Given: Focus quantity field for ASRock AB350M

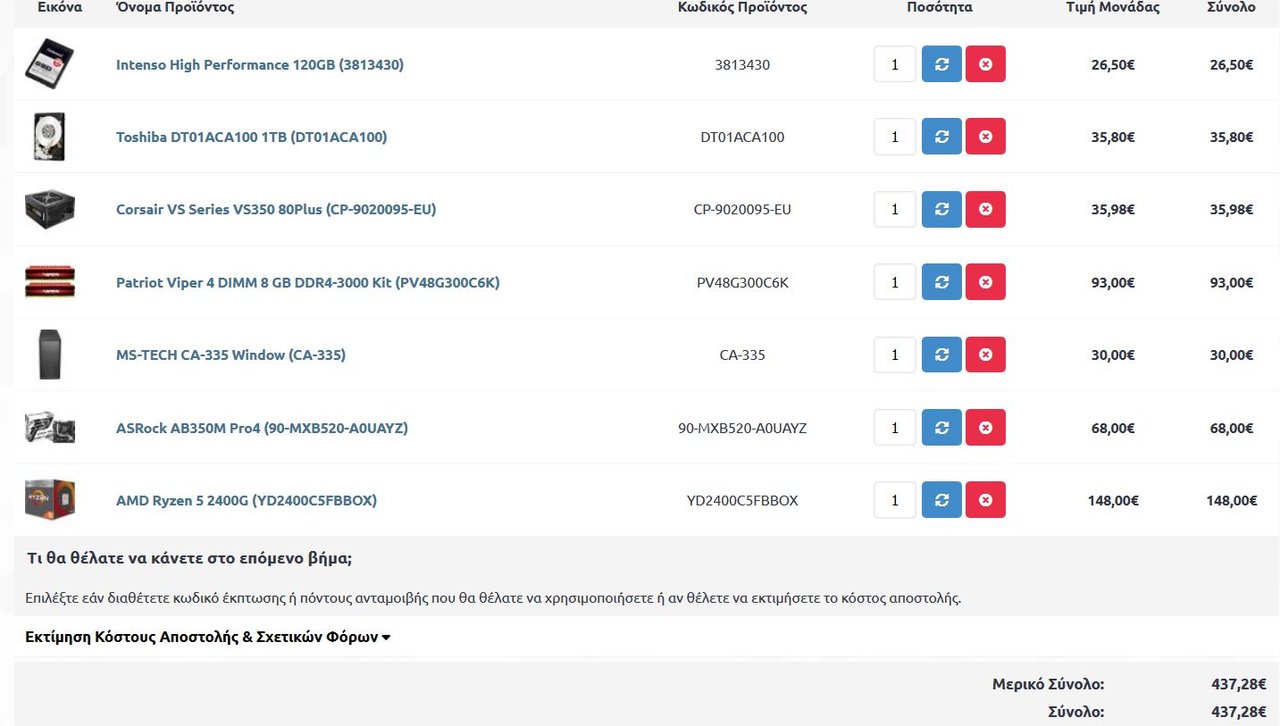Looking at the screenshot, I should tap(895, 428).
